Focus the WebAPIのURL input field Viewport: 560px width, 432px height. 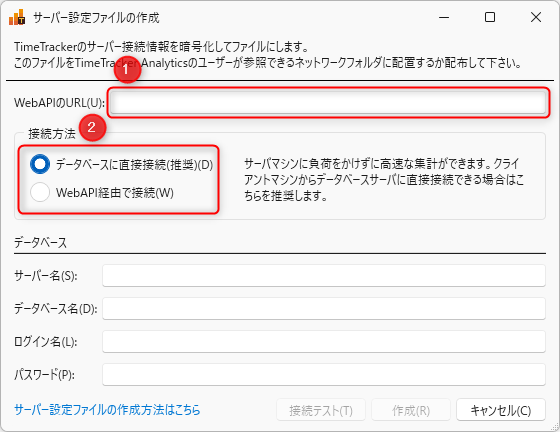(328, 102)
